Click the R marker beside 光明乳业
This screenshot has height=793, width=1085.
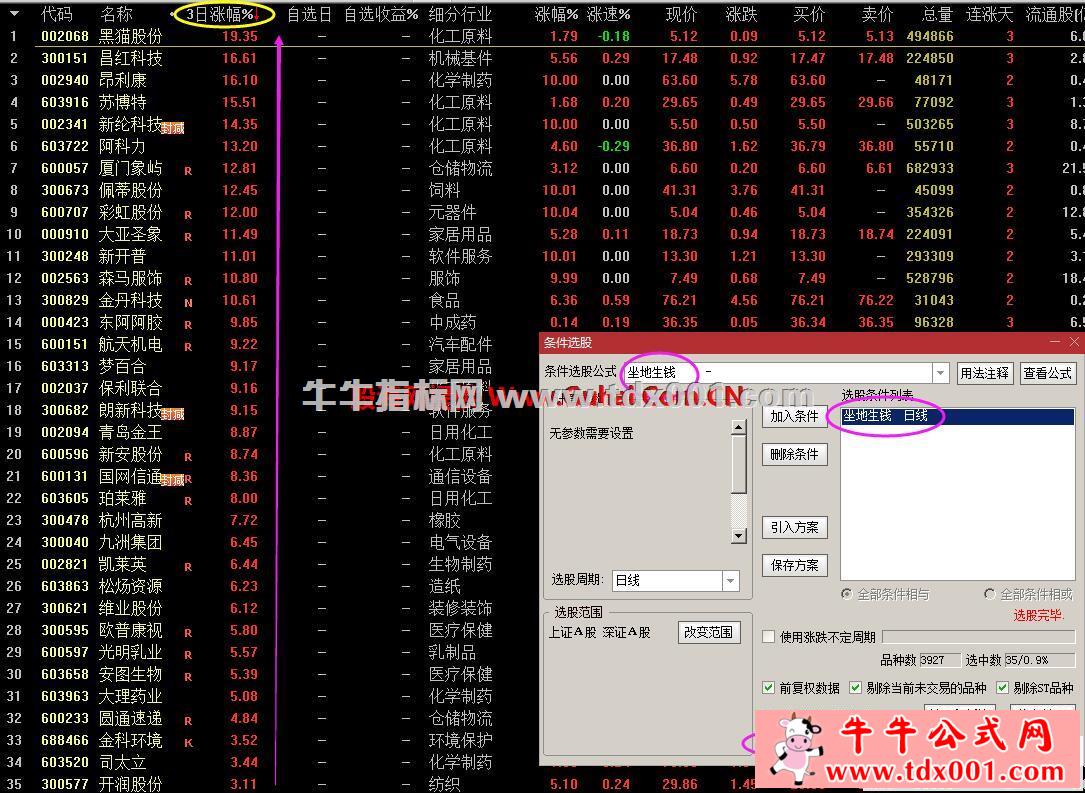(188, 655)
